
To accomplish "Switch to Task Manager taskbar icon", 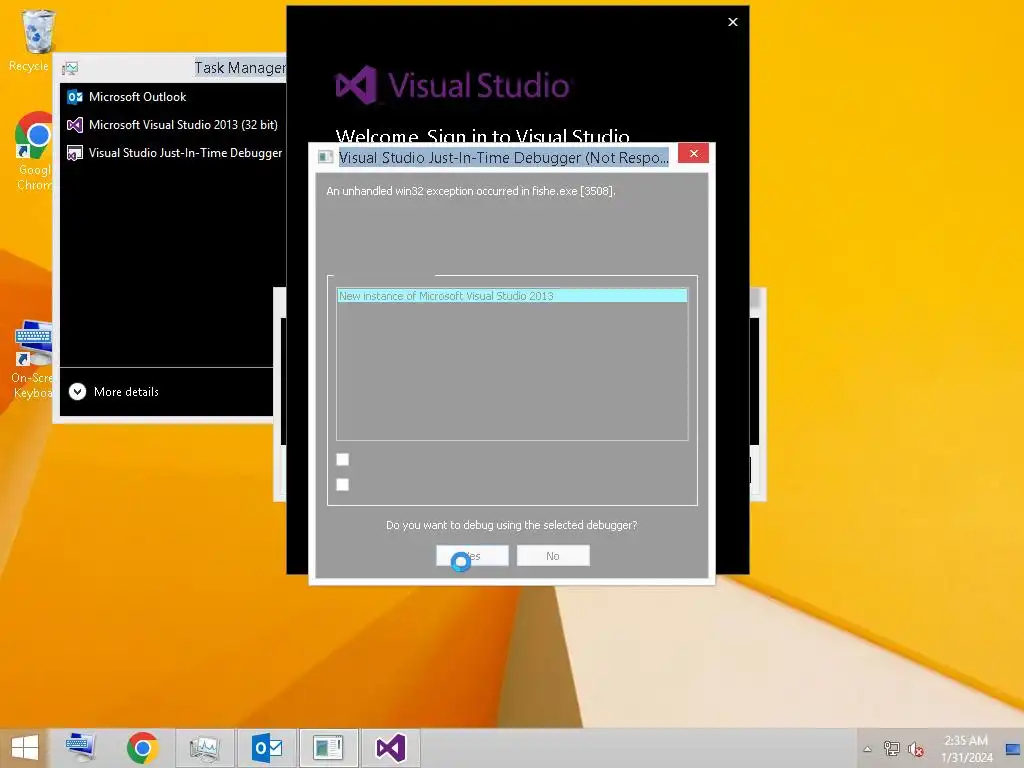I will click(204, 748).
